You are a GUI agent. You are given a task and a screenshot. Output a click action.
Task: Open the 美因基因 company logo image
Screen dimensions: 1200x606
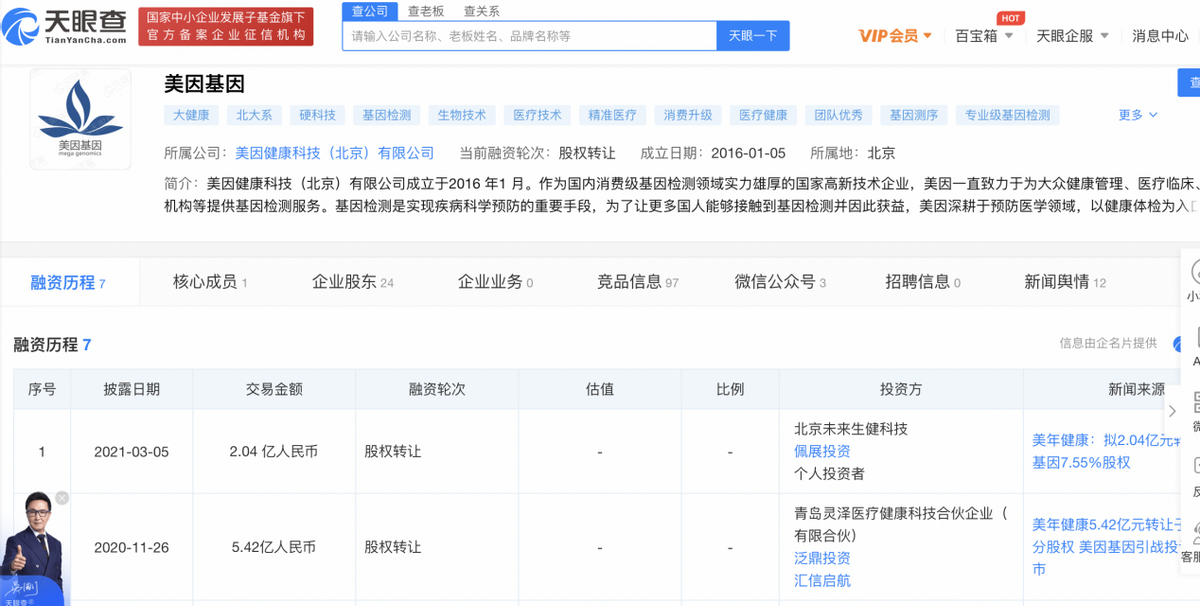[80, 119]
